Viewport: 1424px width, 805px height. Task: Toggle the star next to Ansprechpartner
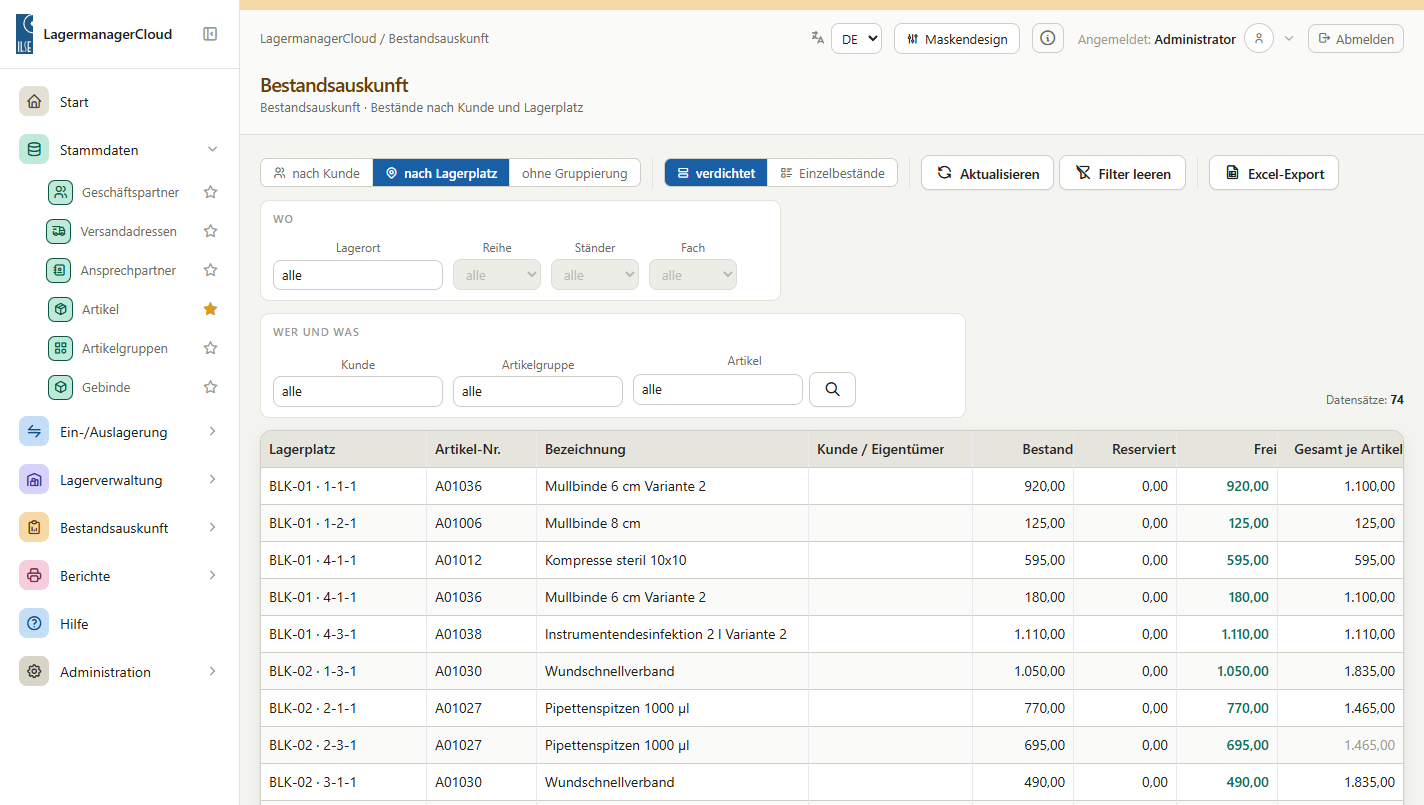[x=210, y=270]
